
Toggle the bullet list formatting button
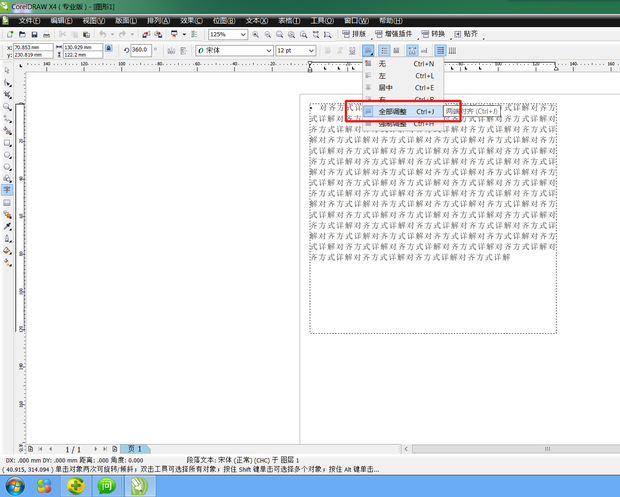(x=385, y=50)
